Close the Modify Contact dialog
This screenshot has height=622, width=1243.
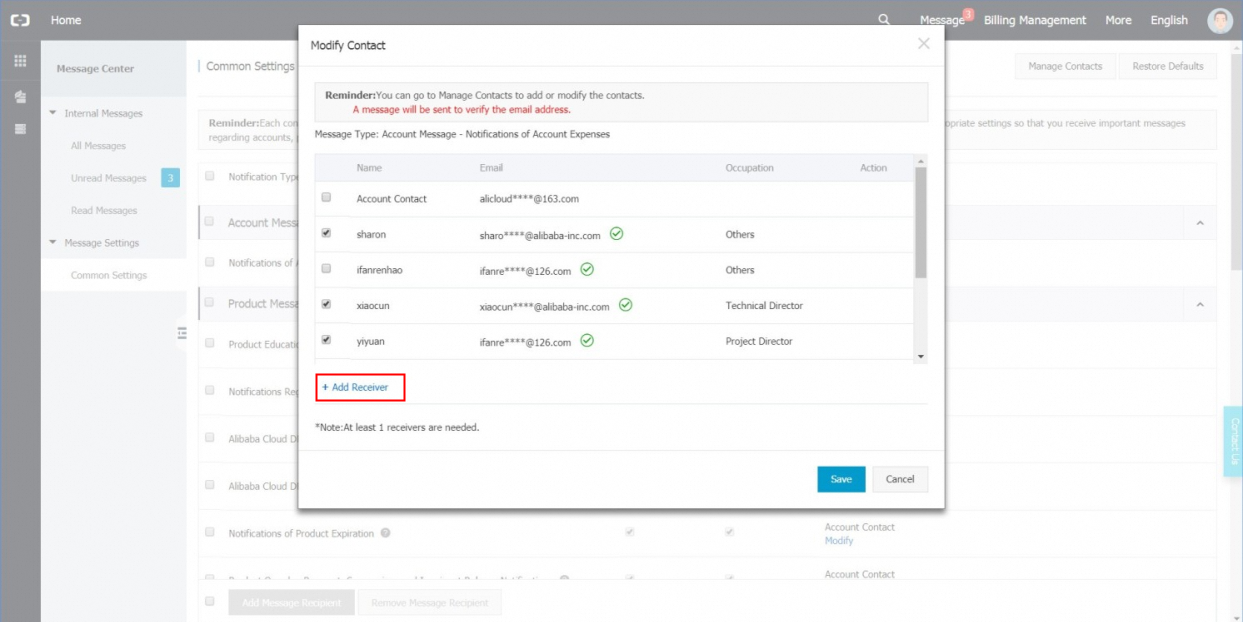(x=923, y=44)
